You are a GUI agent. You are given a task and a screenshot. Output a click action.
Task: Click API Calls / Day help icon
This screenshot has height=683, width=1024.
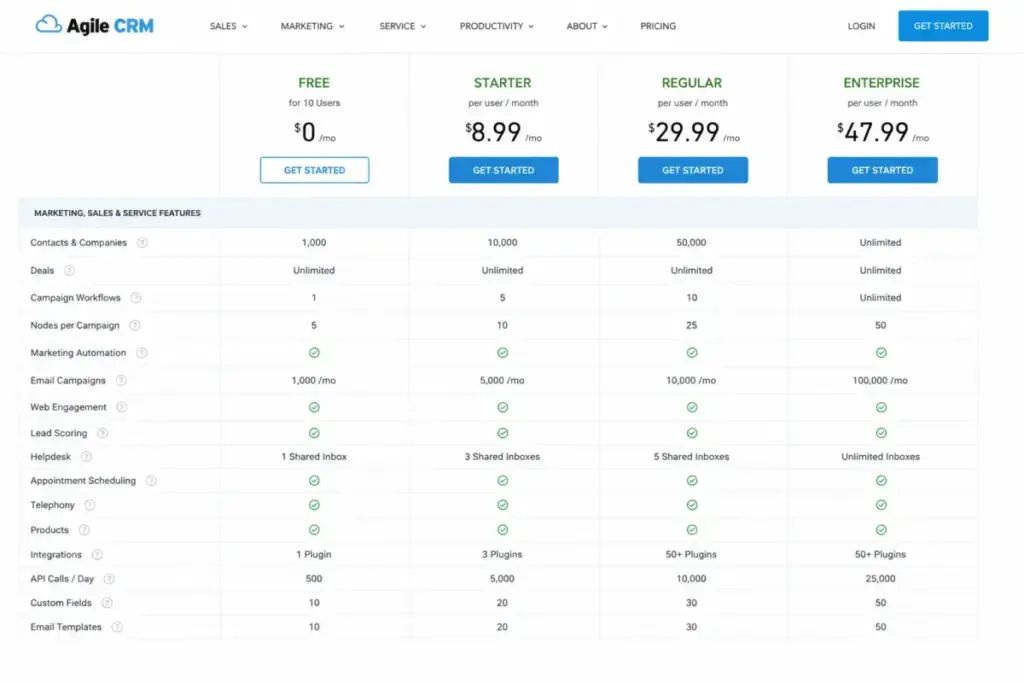pos(109,579)
